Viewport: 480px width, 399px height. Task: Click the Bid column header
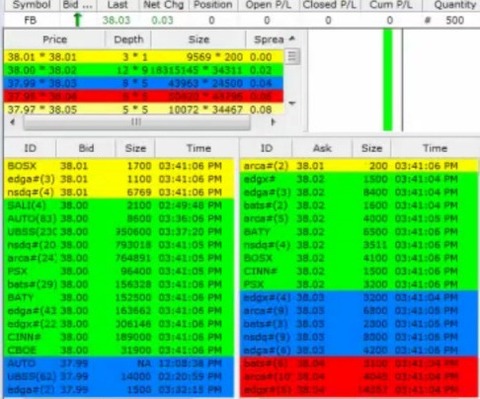[x=86, y=148]
